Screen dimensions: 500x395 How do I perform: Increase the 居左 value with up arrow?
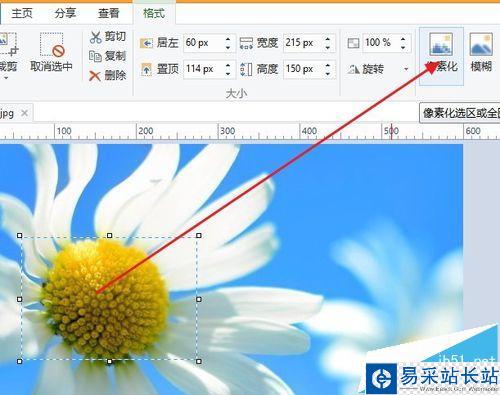(x=228, y=39)
